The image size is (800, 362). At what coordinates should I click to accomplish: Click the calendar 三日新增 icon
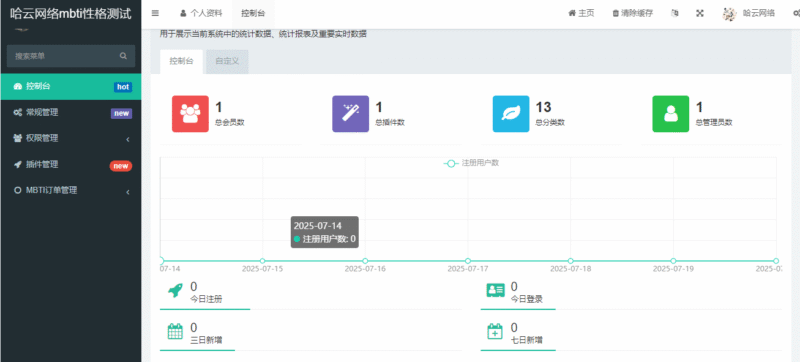click(x=175, y=332)
